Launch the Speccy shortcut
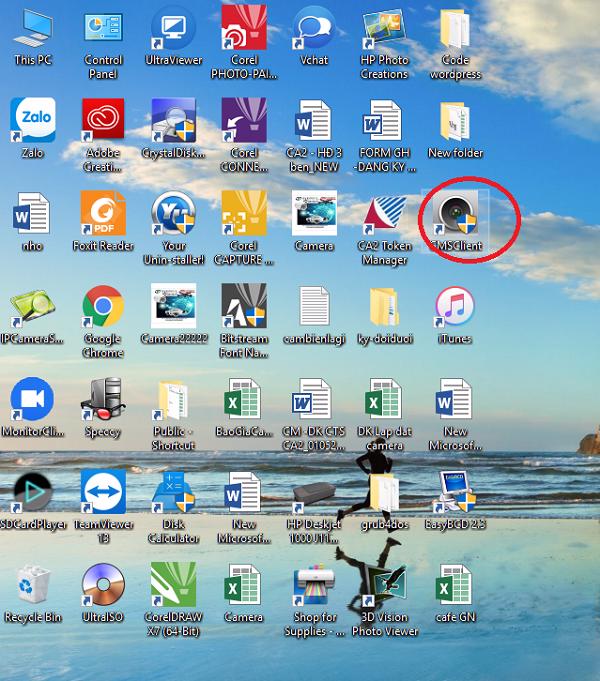The width and height of the screenshot is (600, 681). click(103, 399)
